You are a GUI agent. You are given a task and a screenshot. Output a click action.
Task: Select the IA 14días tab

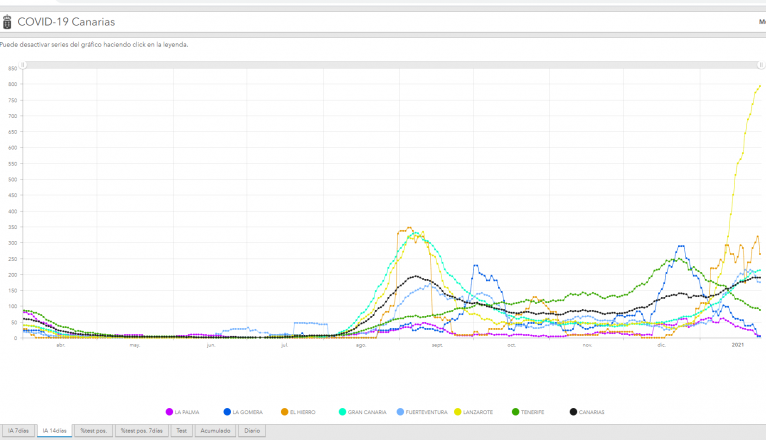tap(54, 431)
